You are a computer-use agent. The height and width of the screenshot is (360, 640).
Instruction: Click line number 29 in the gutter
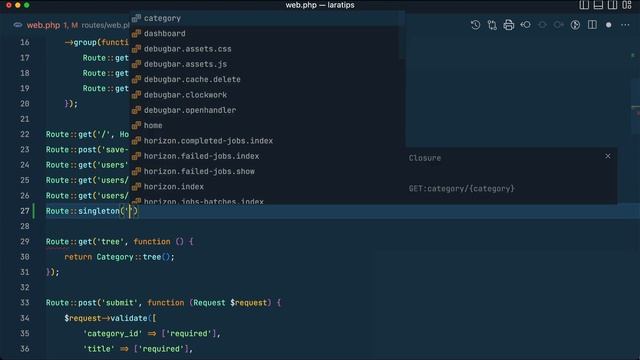(x=24, y=242)
